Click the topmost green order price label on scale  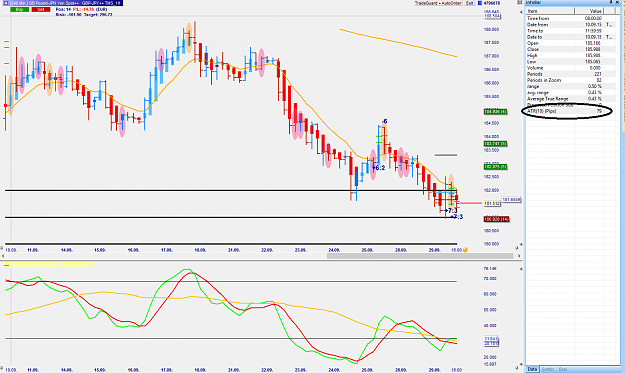(x=495, y=112)
